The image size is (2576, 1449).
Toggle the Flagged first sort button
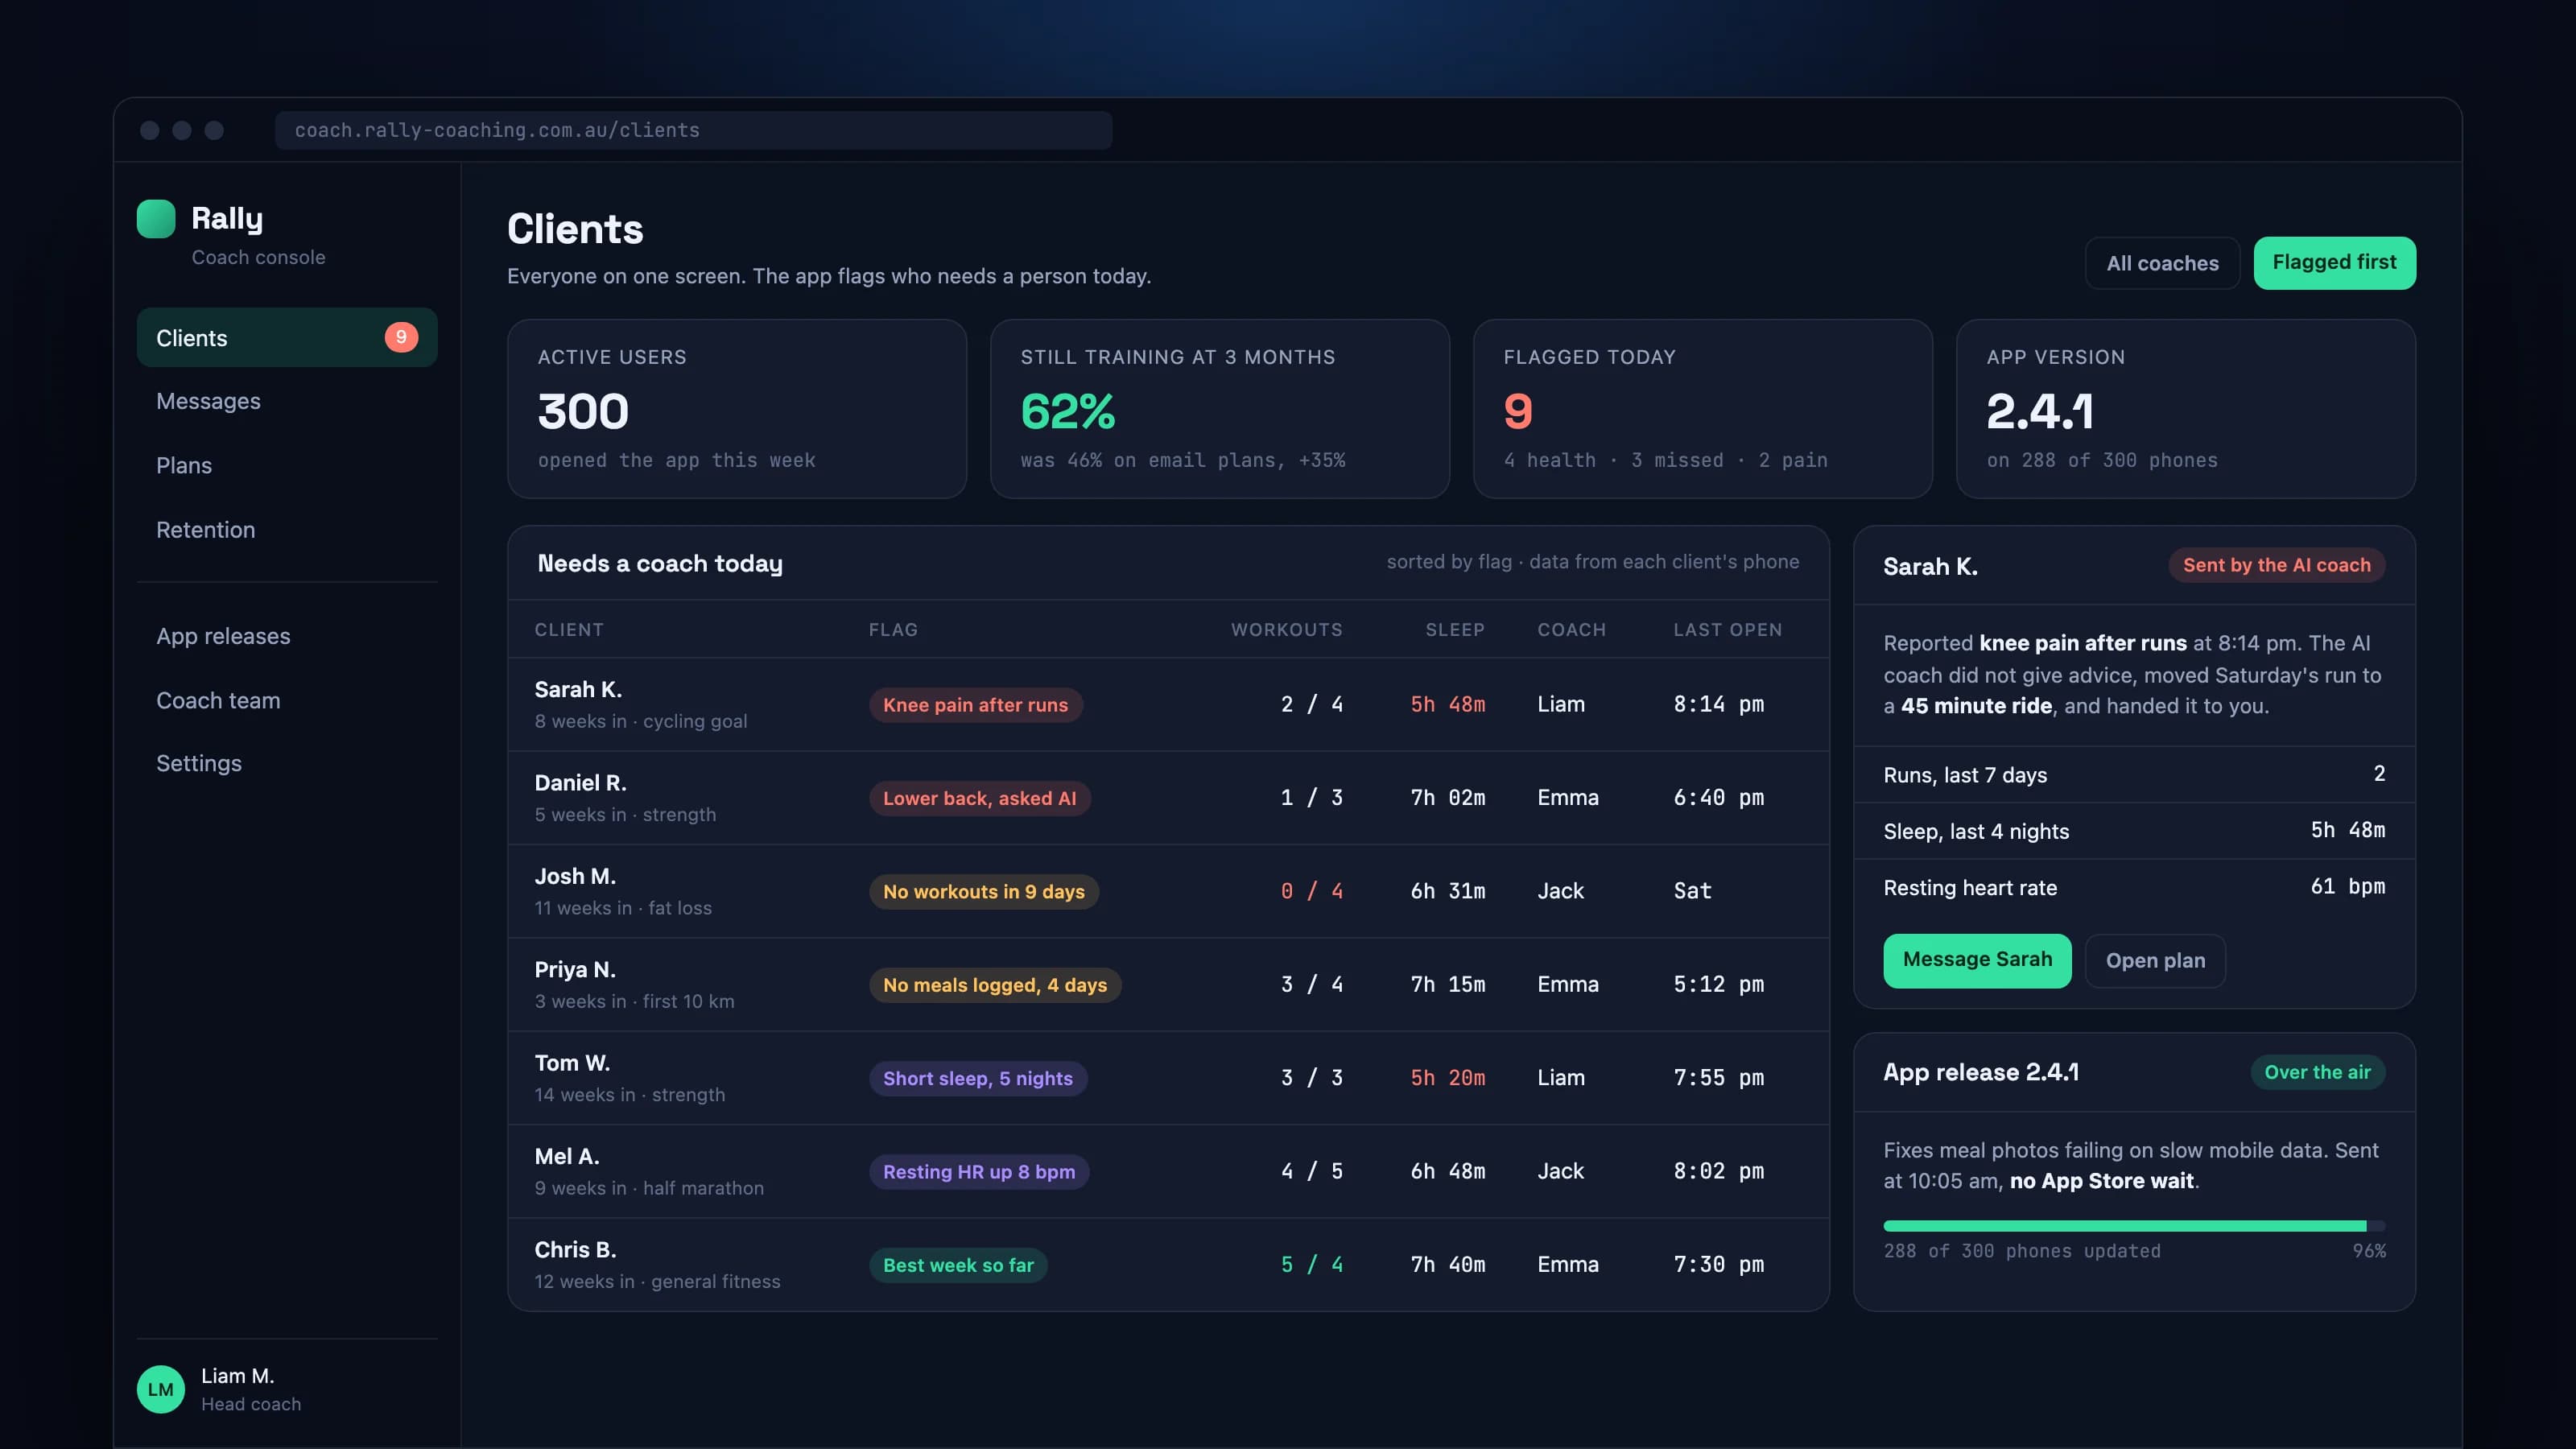tap(2334, 263)
